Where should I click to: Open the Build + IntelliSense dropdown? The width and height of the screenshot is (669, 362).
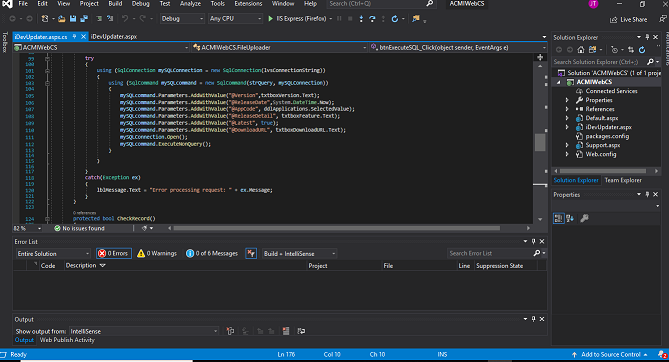299,254
